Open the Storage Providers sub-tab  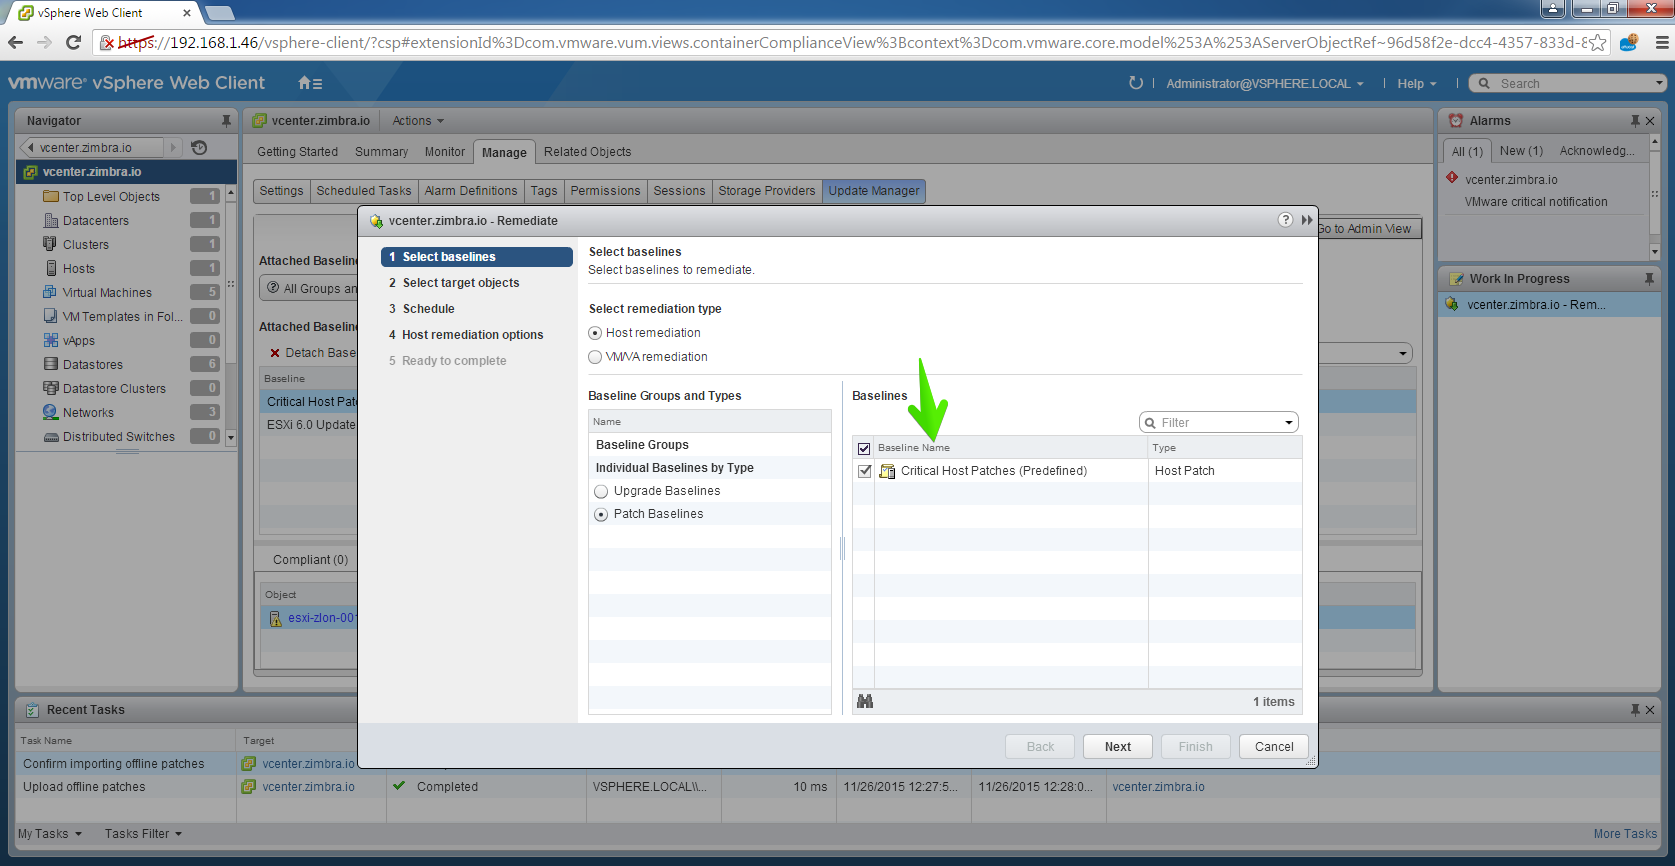pyautogui.click(x=767, y=191)
